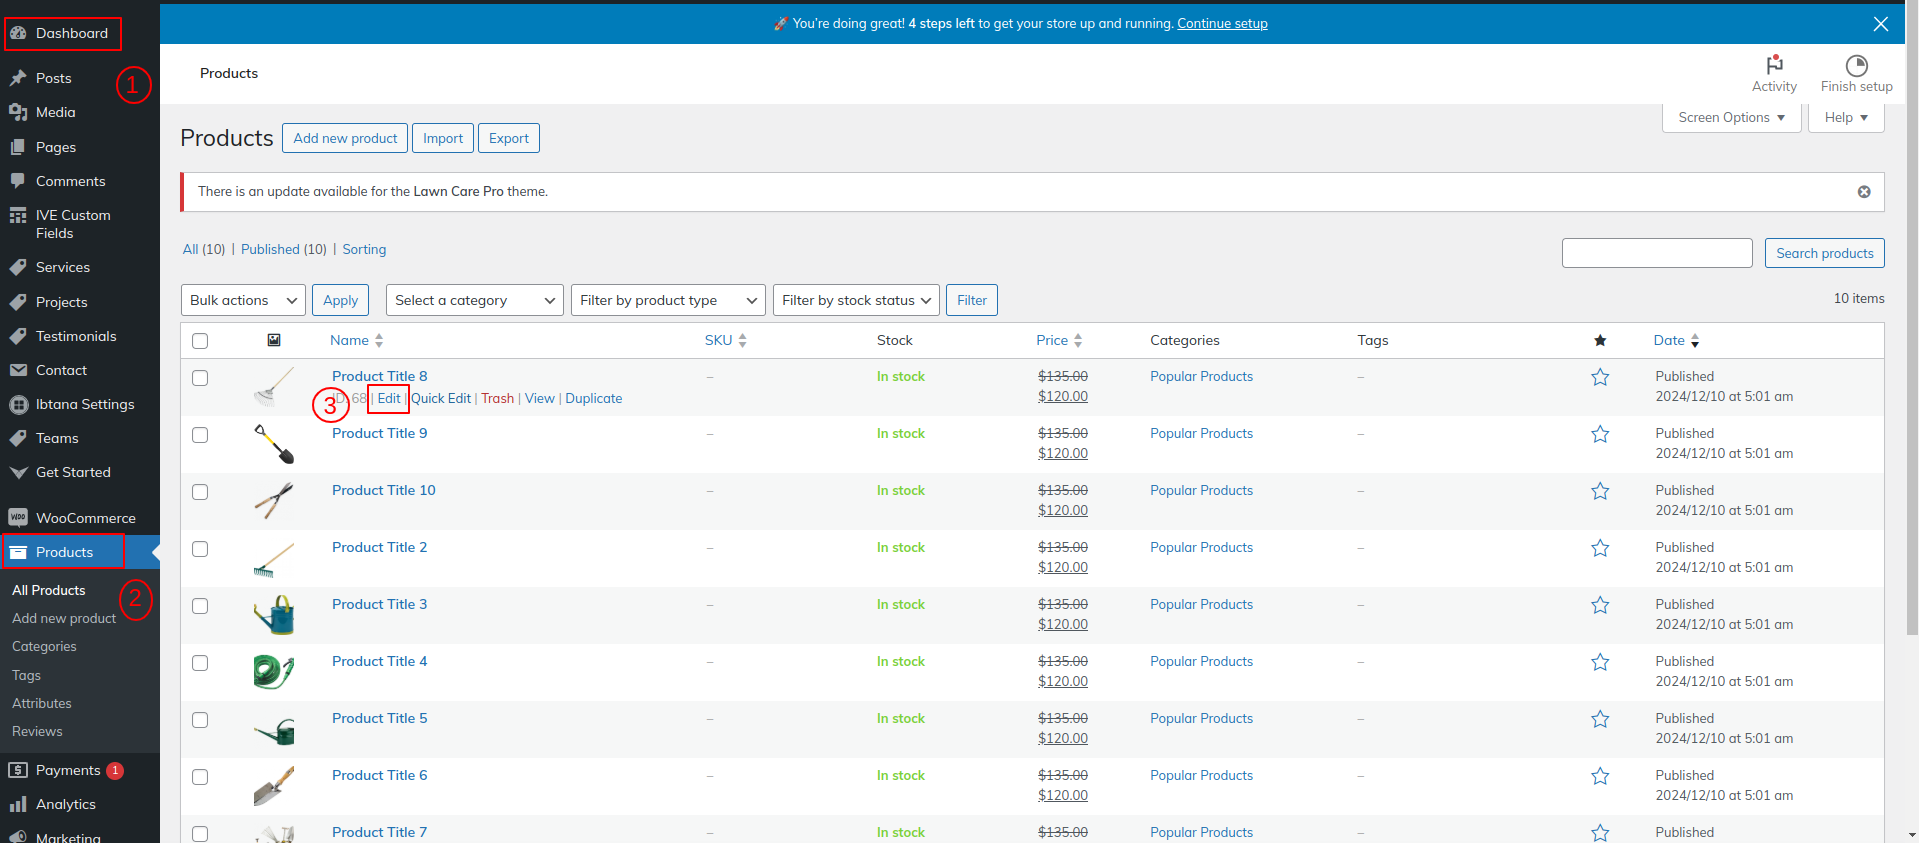Select the Product Title 9 checkbox
This screenshot has height=843, width=1919.
200,435
